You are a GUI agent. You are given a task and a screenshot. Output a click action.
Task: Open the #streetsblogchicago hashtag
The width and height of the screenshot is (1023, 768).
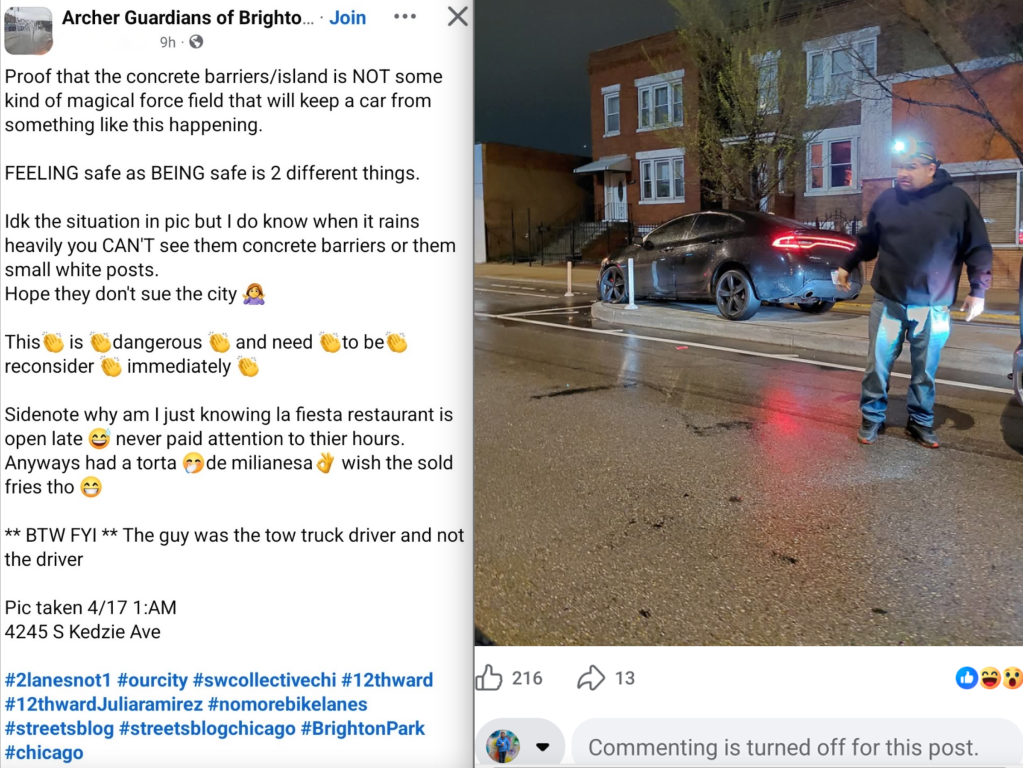[207, 728]
